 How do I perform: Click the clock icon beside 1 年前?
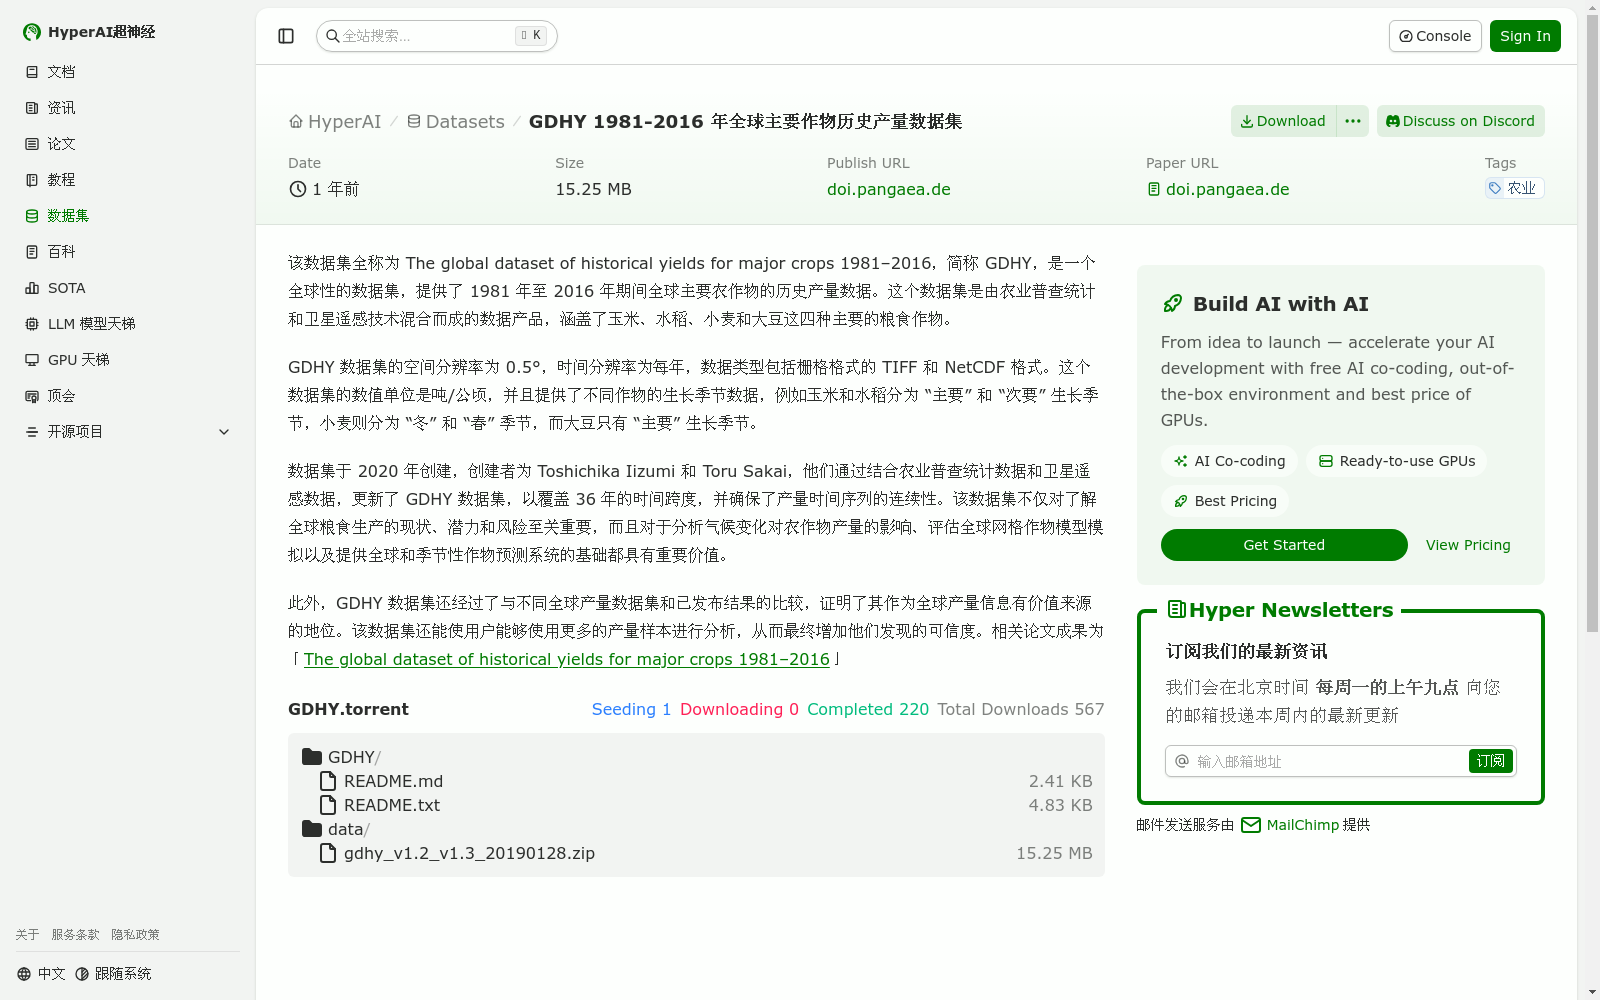tap(297, 189)
